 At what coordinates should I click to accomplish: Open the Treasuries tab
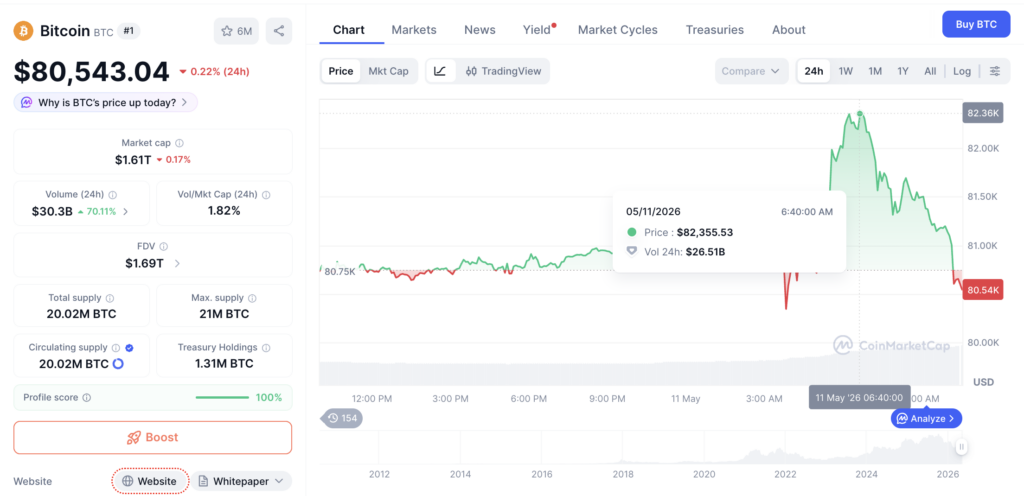714,30
